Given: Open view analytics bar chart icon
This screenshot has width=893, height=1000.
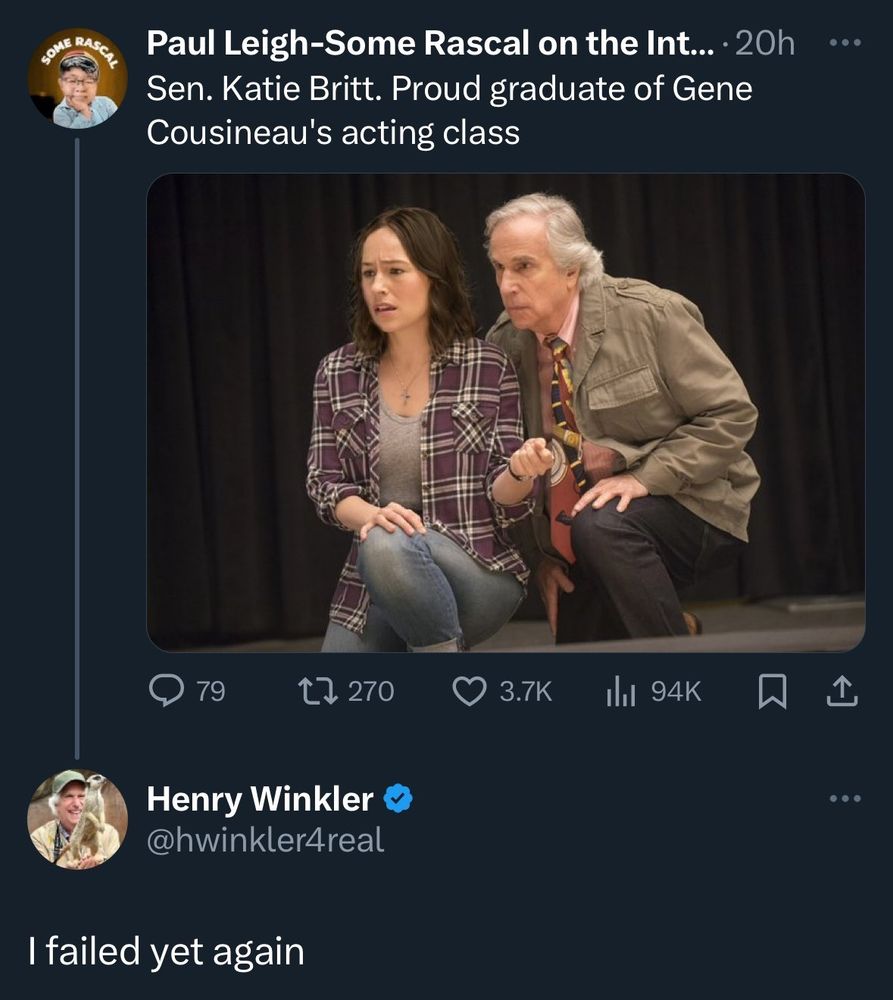Looking at the screenshot, I should 622,691.
